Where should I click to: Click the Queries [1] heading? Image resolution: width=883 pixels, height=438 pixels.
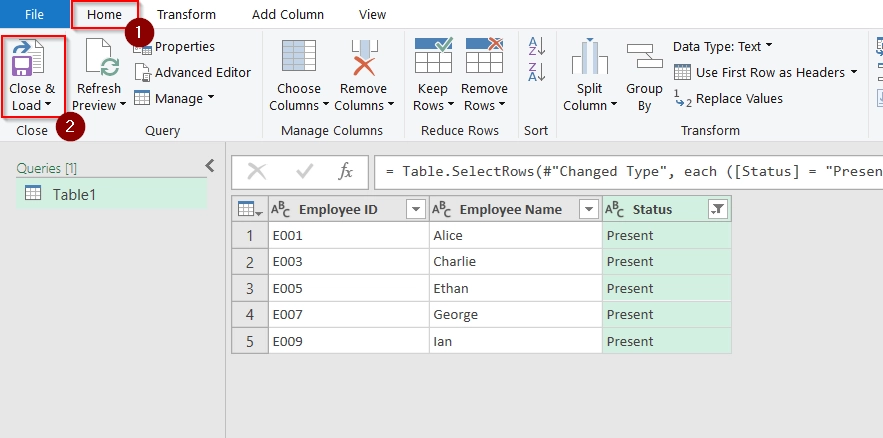pyautogui.click(x=47, y=168)
